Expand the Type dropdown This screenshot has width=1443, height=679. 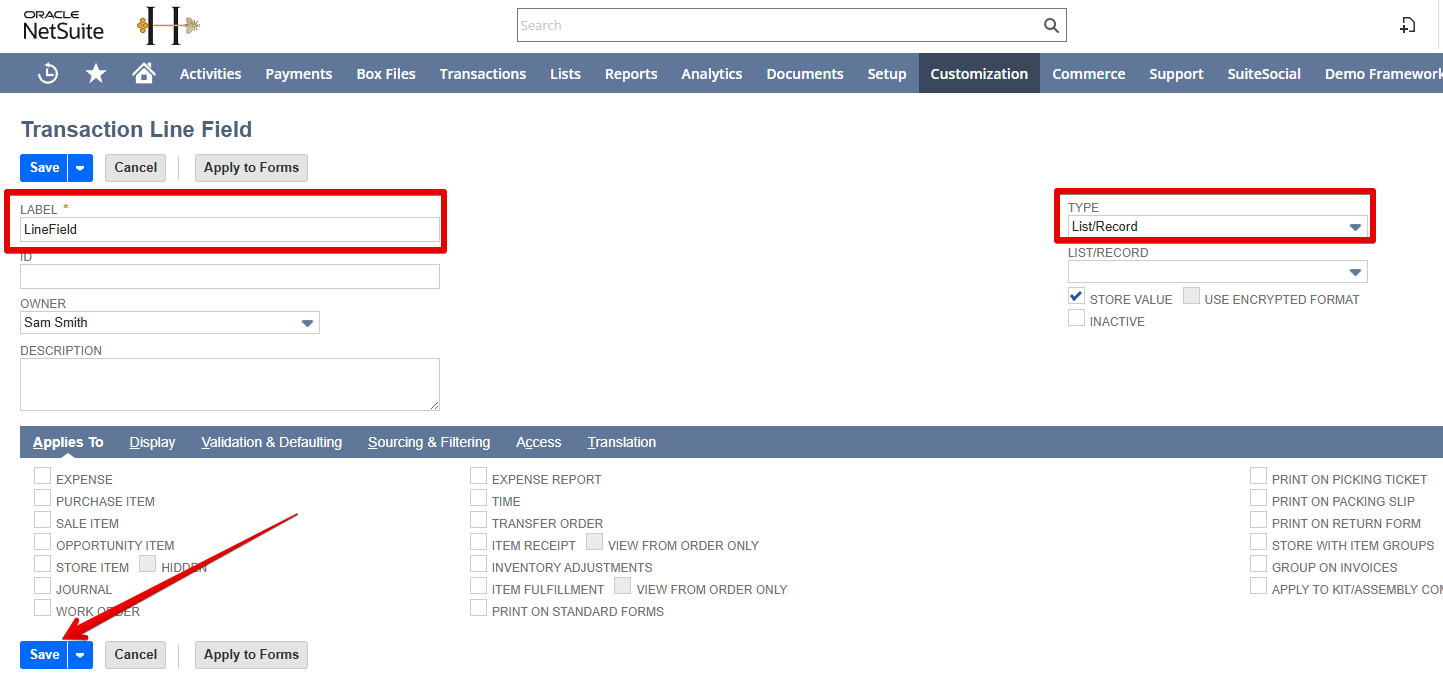tap(1355, 227)
